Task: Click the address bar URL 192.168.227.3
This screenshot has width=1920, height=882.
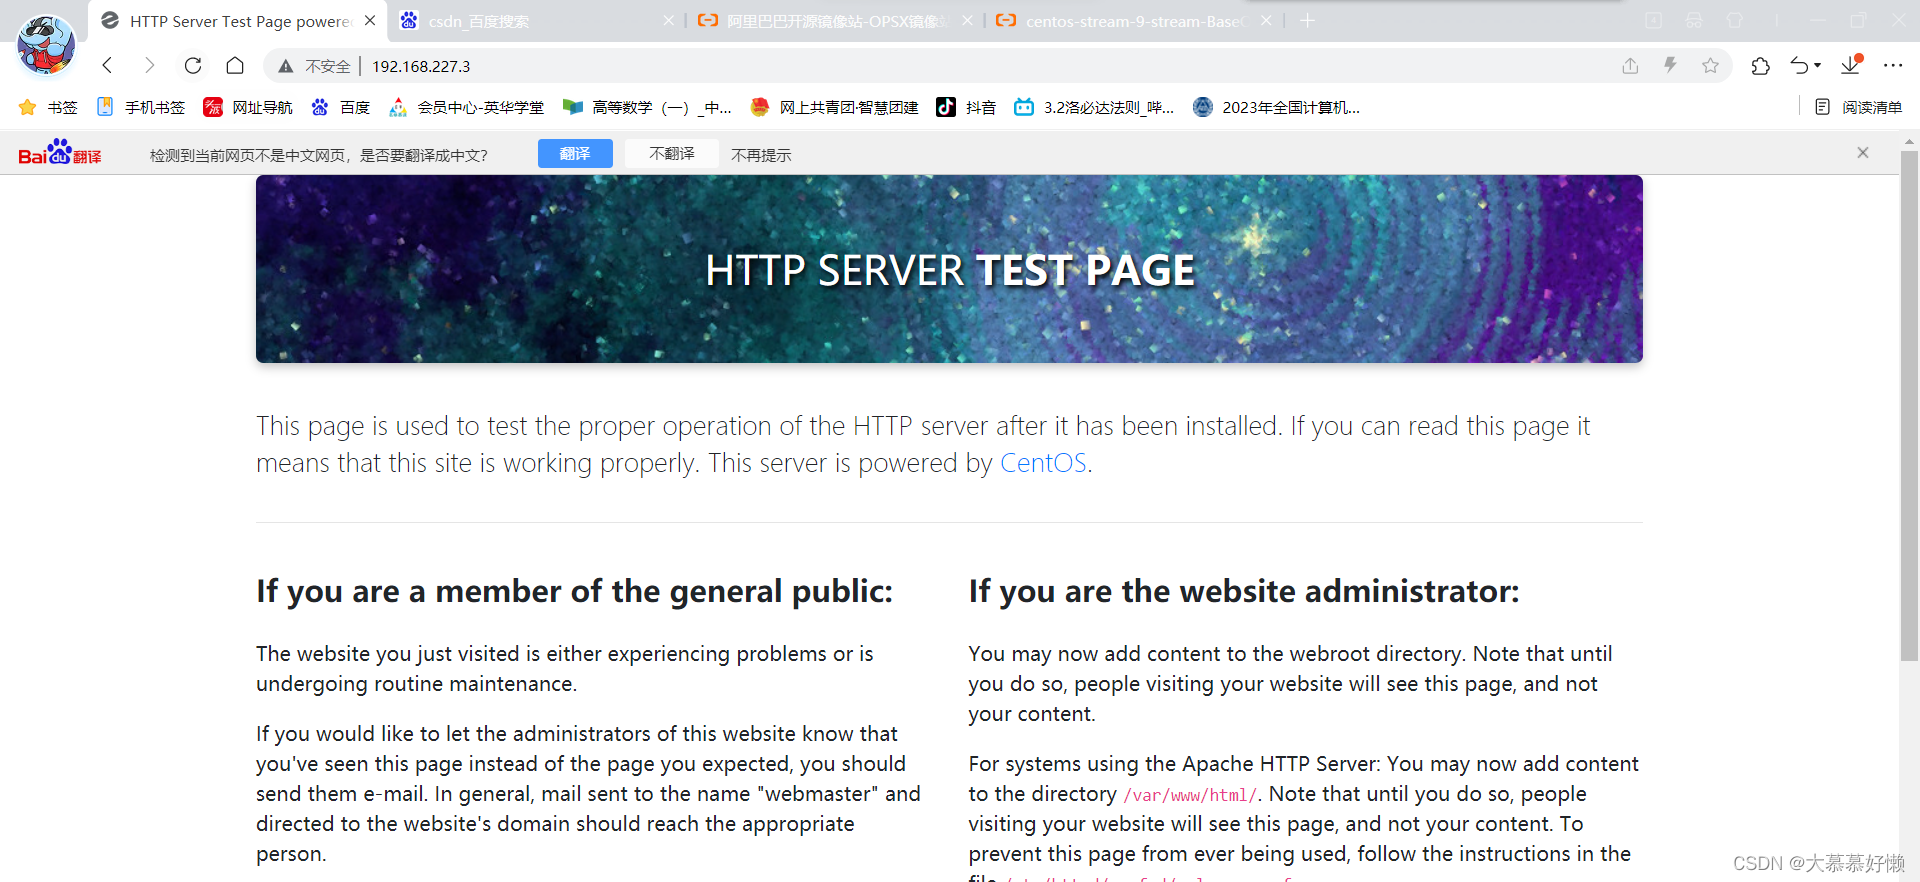Action: click(x=421, y=66)
